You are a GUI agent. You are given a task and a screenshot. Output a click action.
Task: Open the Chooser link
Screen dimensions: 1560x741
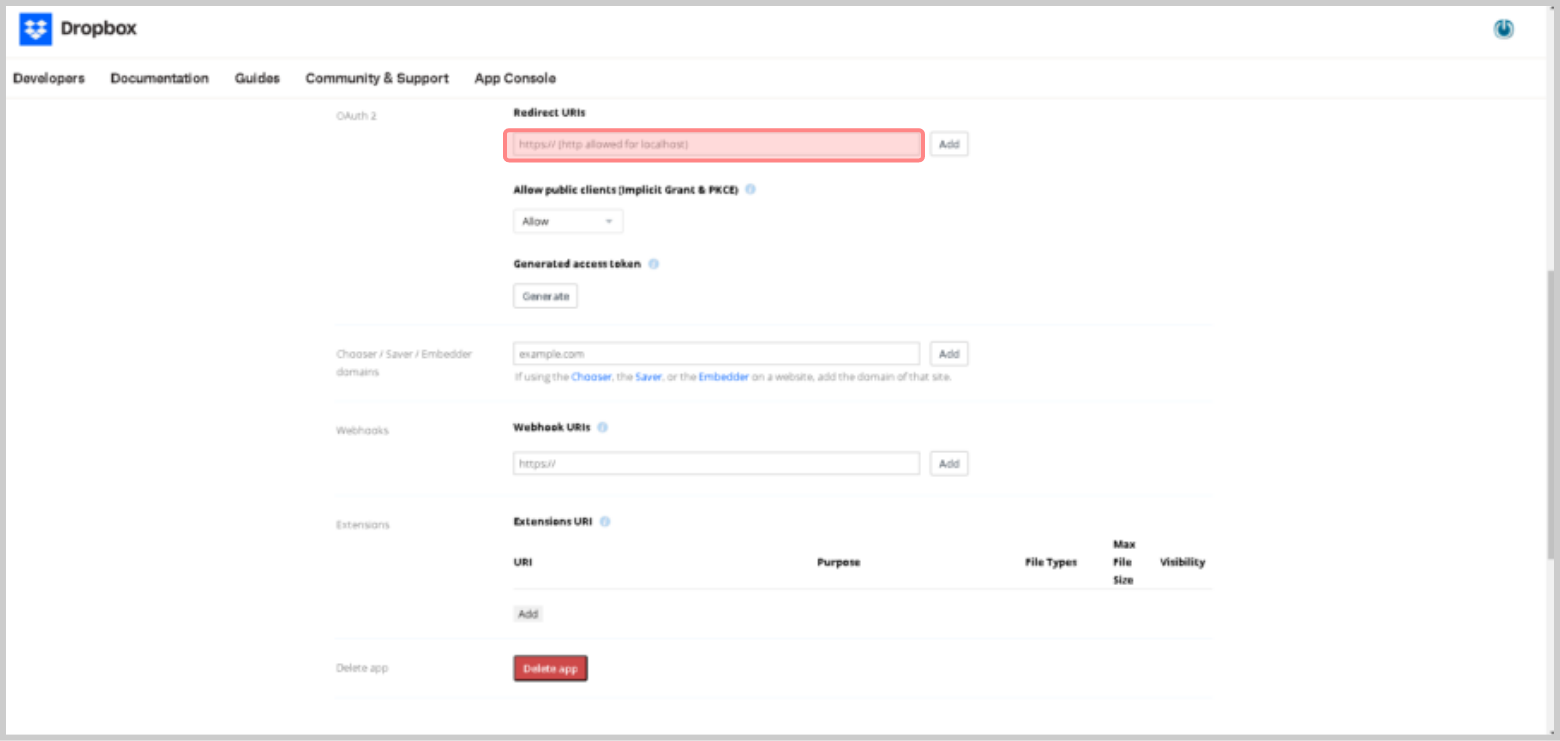click(x=591, y=377)
